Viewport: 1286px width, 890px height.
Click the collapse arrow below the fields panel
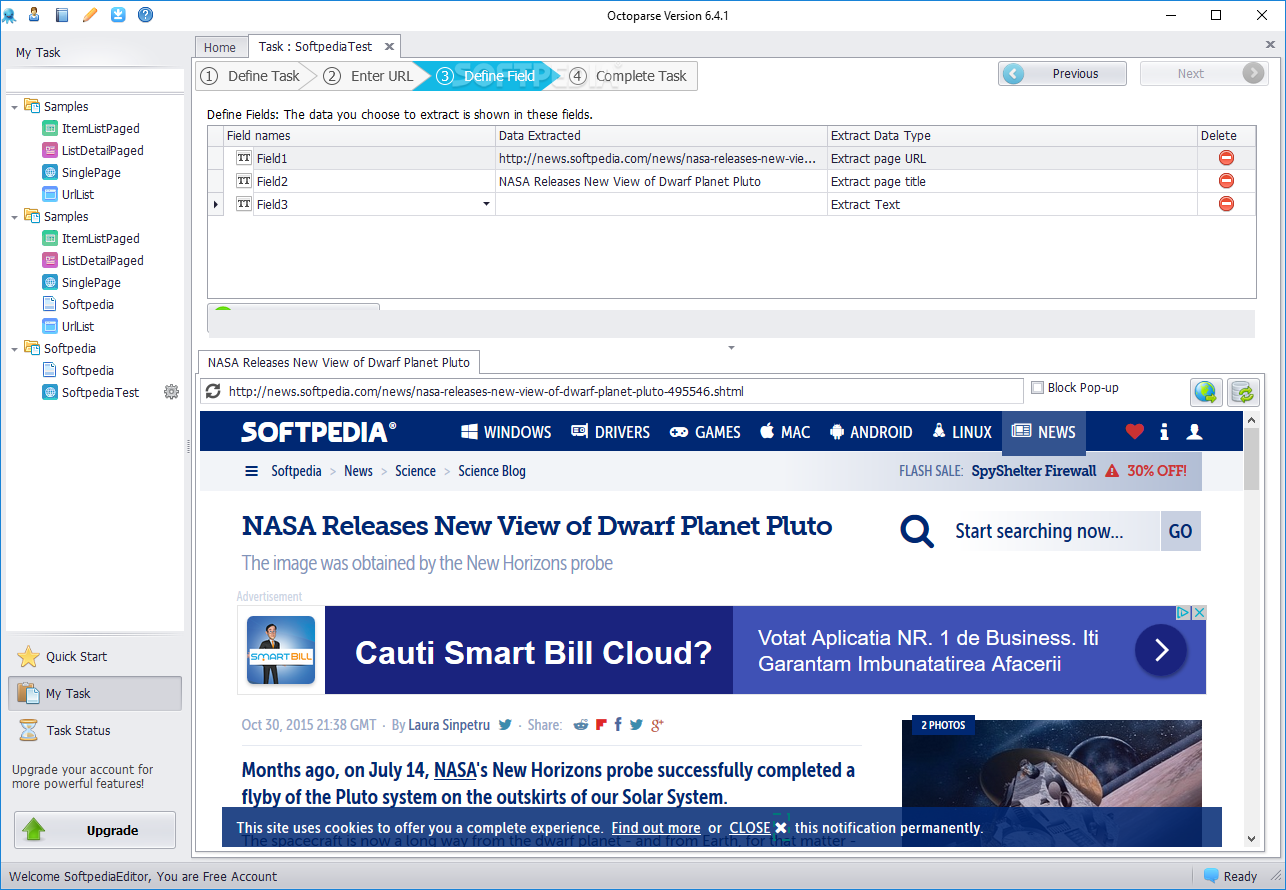point(731,348)
